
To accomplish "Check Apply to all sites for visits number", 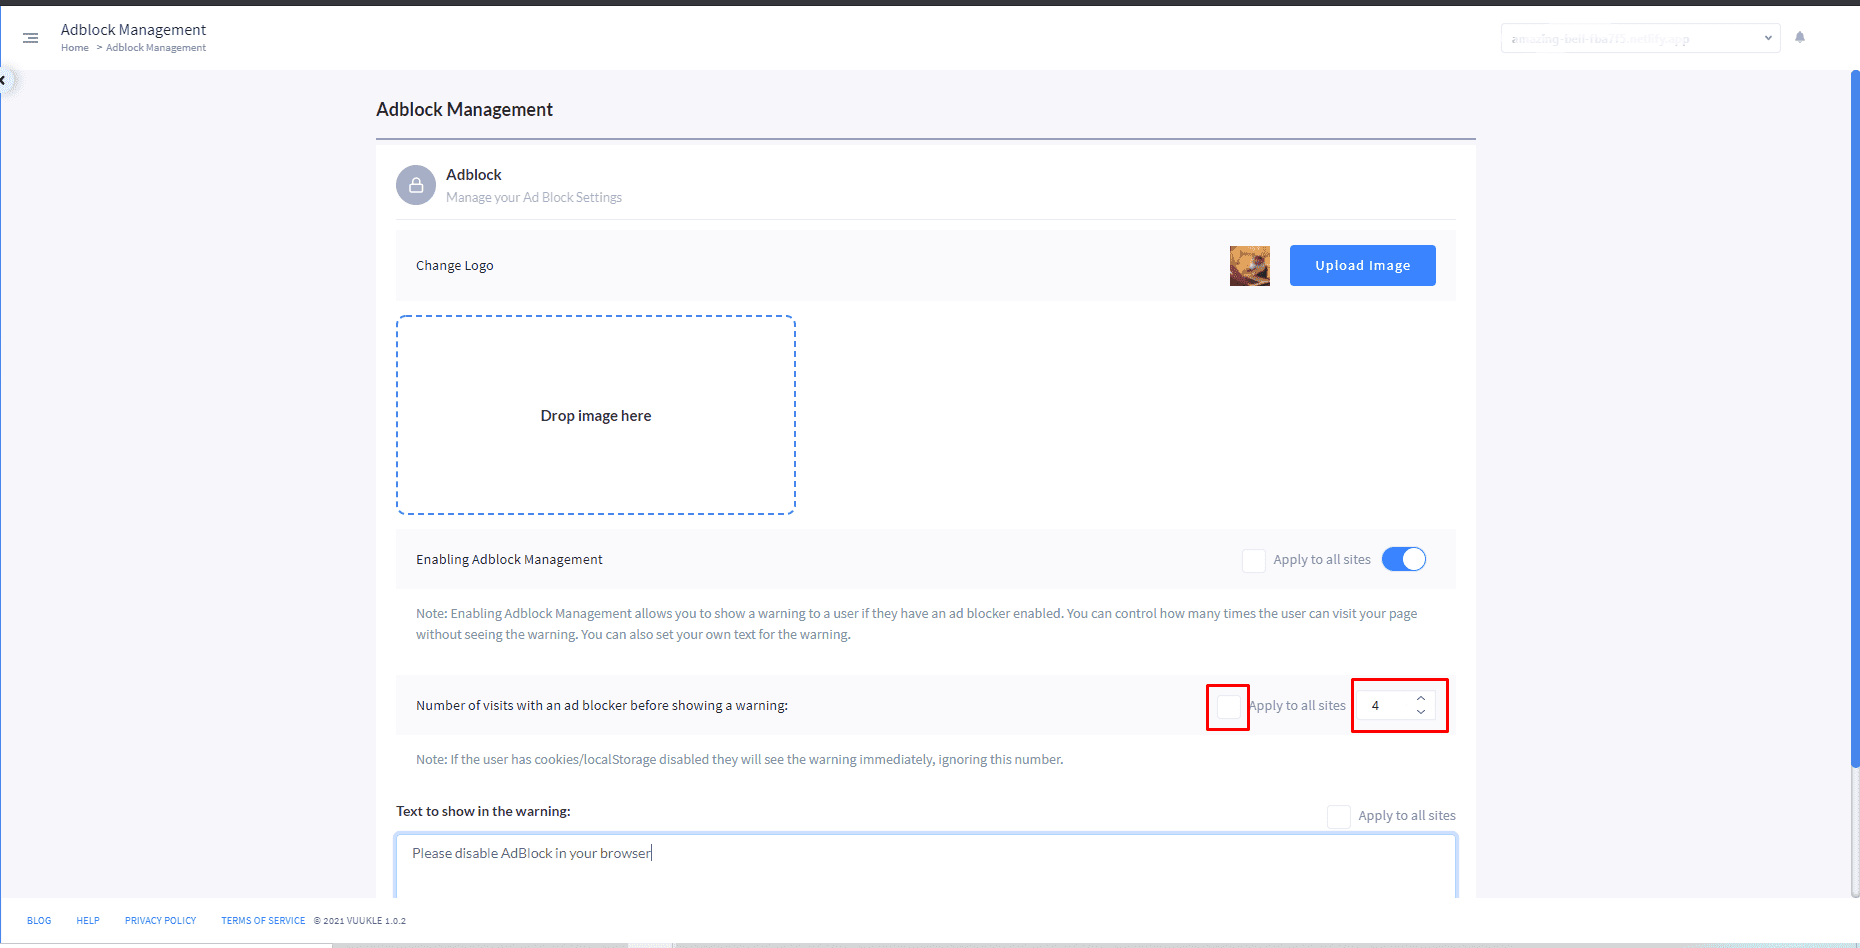I will point(1229,706).
